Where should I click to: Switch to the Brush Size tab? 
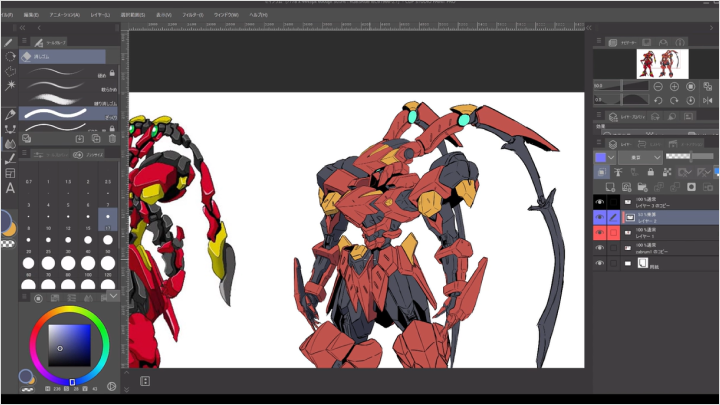tap(89, 155)
